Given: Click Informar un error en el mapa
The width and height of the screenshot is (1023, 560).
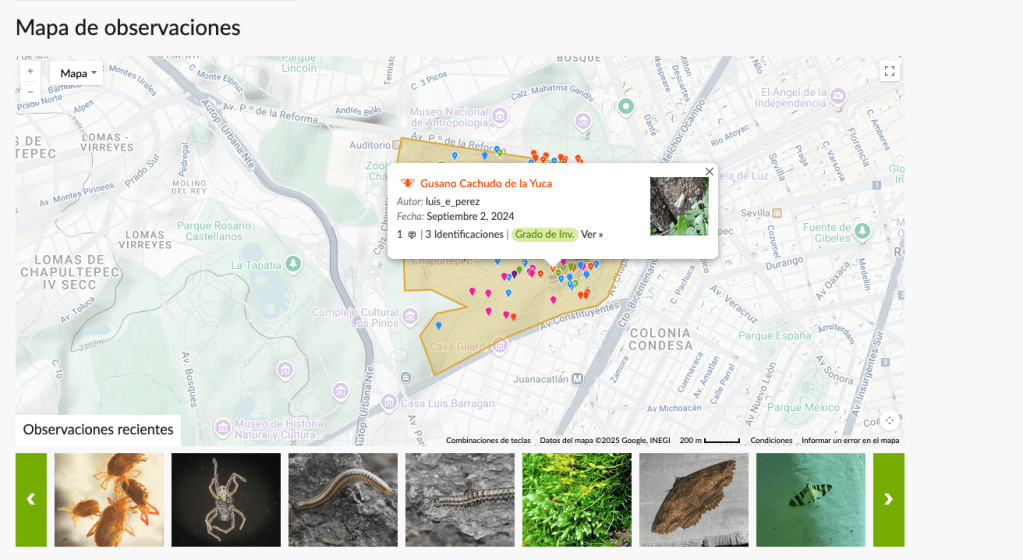Looking at the screenshot, I should click(850, 440).
